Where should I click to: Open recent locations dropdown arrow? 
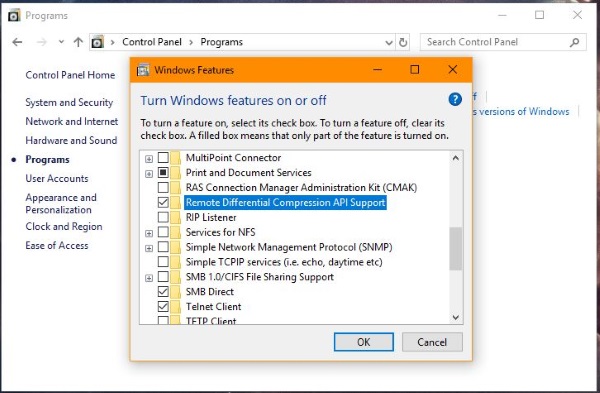[x=61, y=42]
